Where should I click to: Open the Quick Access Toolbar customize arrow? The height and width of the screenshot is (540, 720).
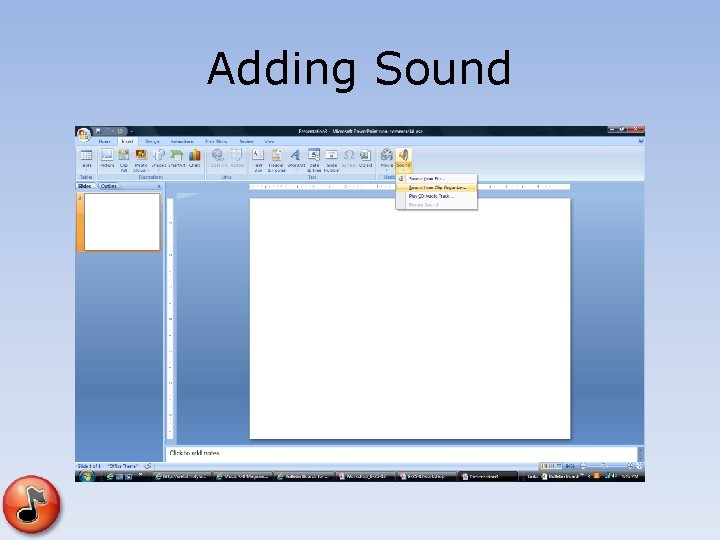[x=132, y=131]
